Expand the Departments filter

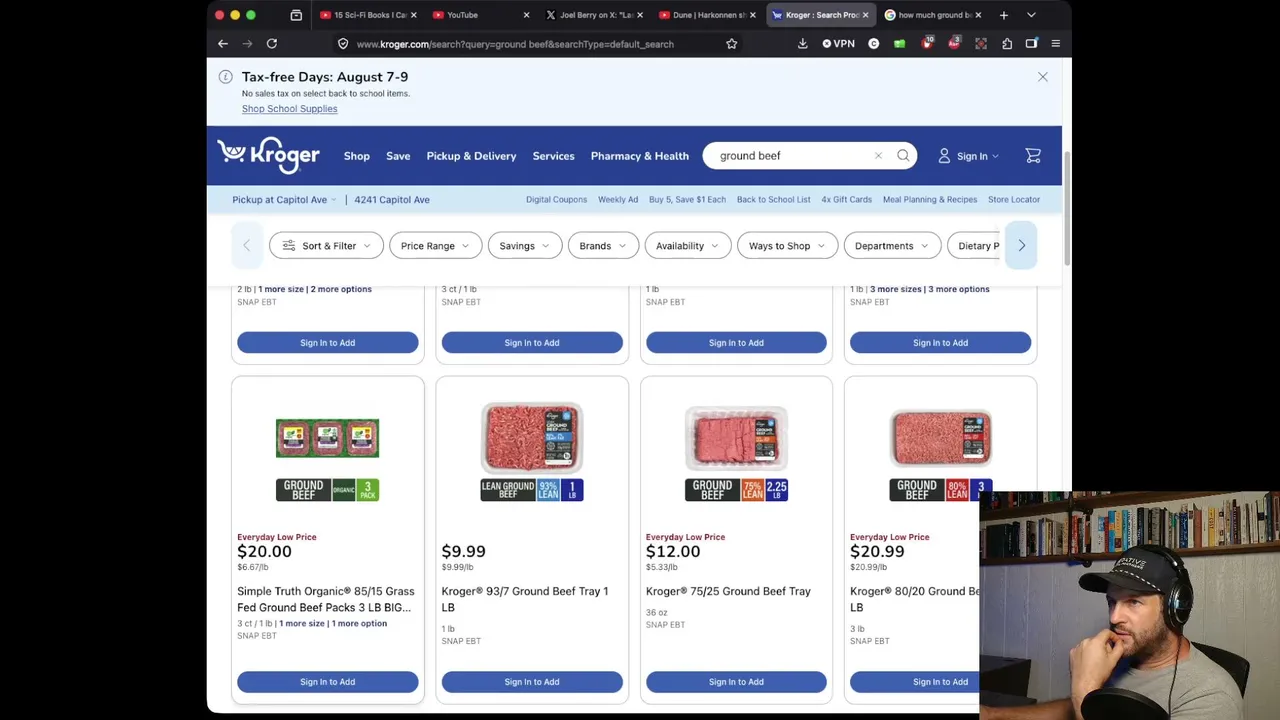(x=891, y=246)
